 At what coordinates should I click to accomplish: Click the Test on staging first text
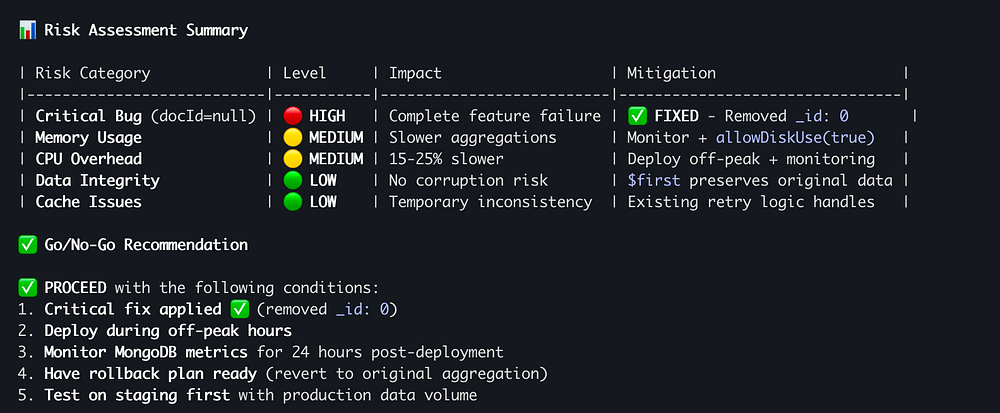pos(137,394)
